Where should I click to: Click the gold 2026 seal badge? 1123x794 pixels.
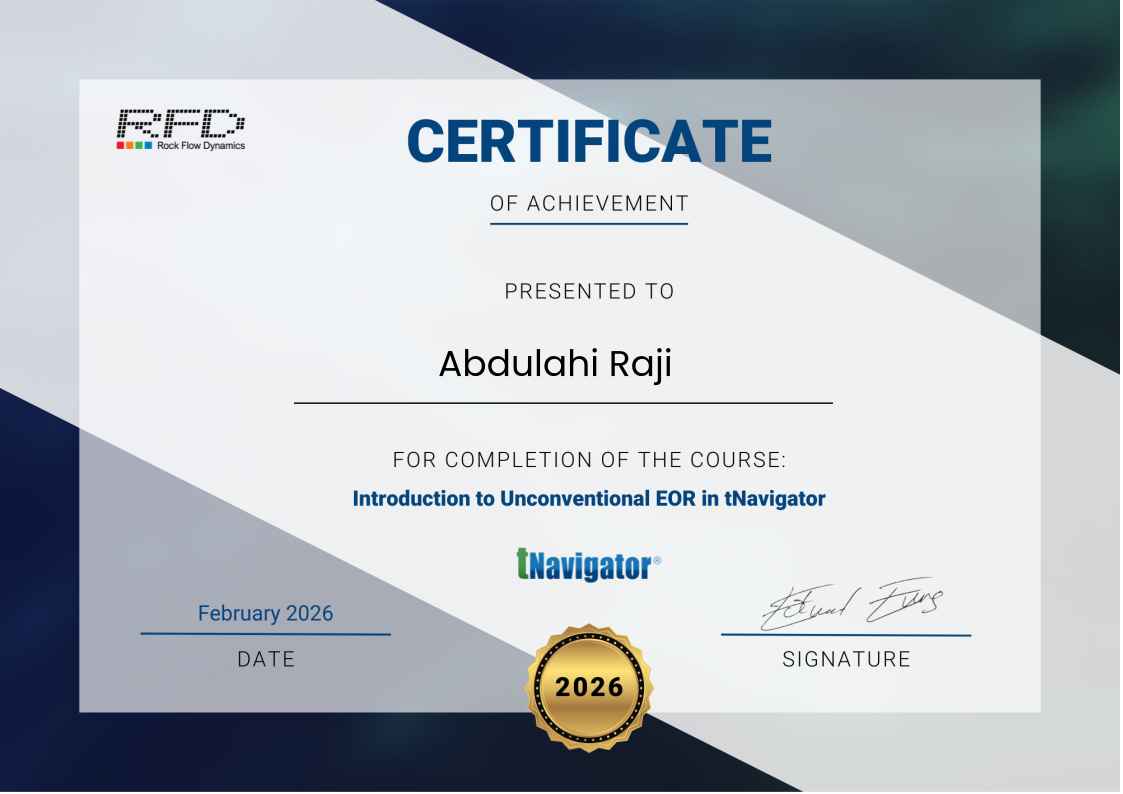(589, 686)
